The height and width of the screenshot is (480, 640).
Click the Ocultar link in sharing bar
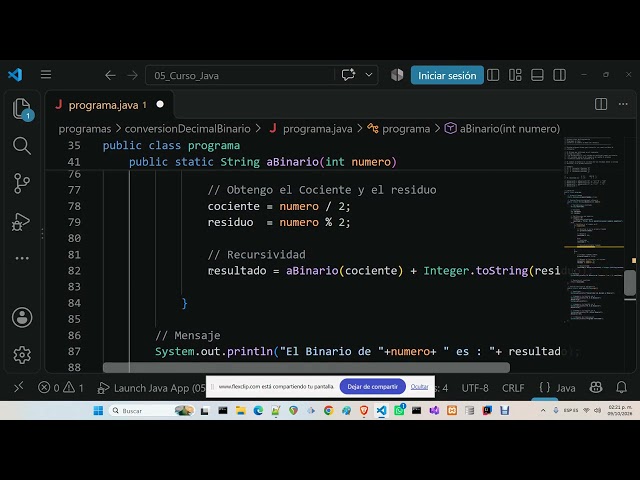(419, 387)
